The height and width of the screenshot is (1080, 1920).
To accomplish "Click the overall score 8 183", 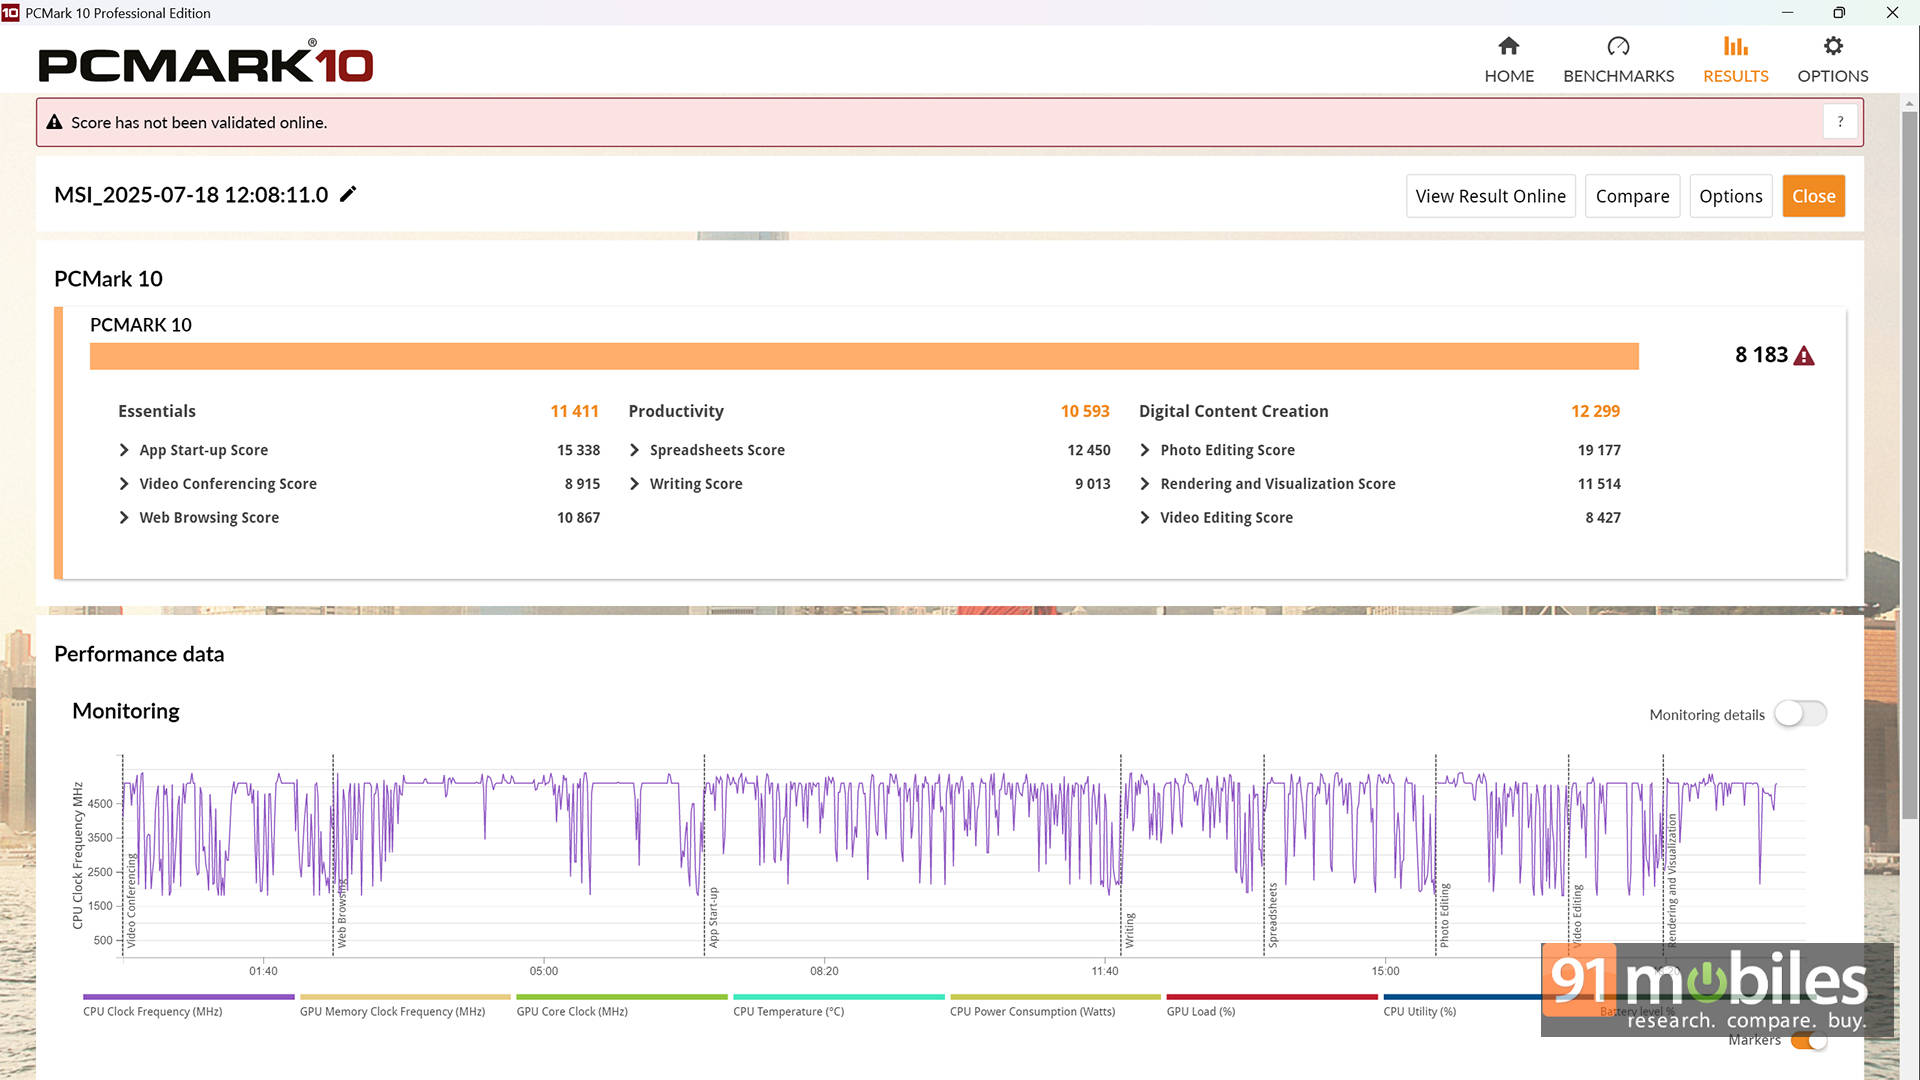I will 1761,355.
